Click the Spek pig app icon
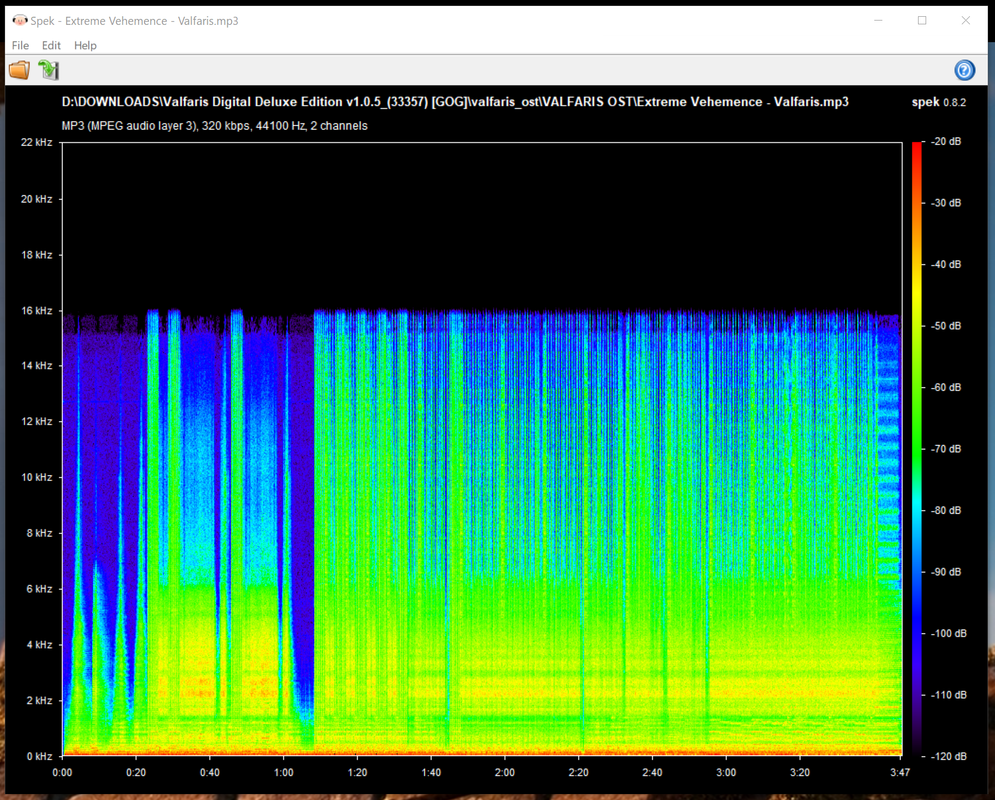Viewport: 995px width, 800px height. click(20, 20)
